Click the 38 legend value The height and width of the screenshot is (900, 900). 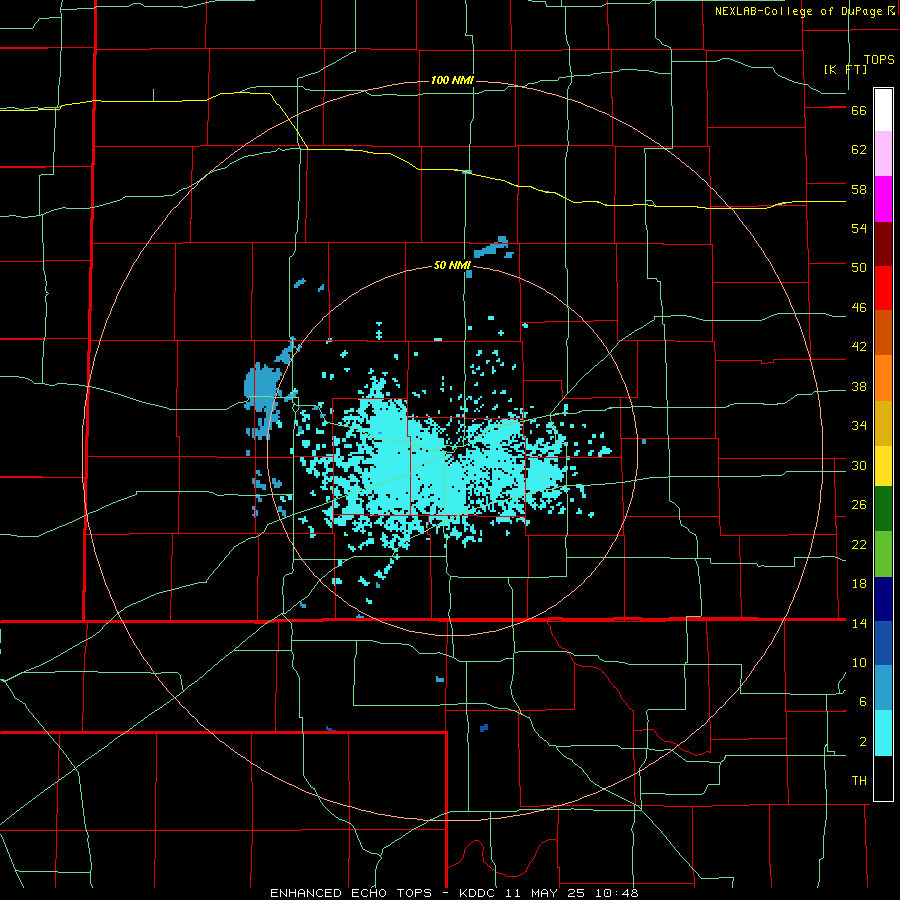[x=859, y=386]
